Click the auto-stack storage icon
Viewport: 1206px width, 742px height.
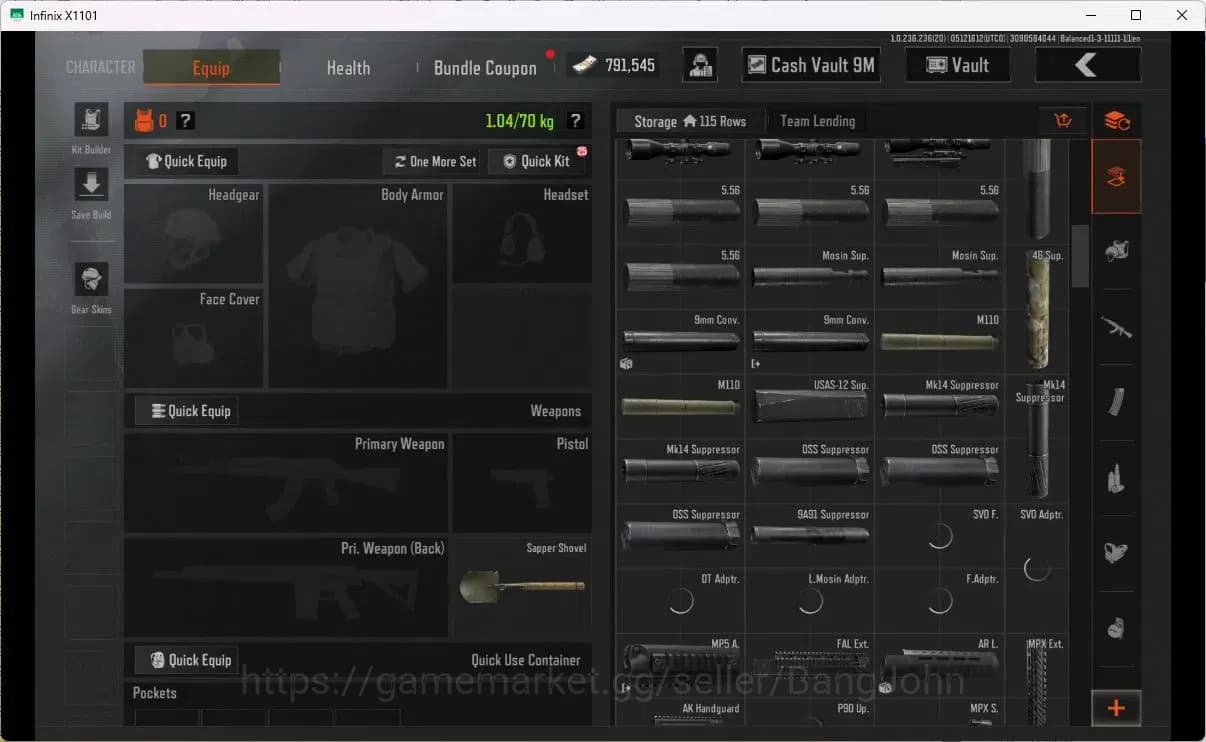coord(1117,121)
